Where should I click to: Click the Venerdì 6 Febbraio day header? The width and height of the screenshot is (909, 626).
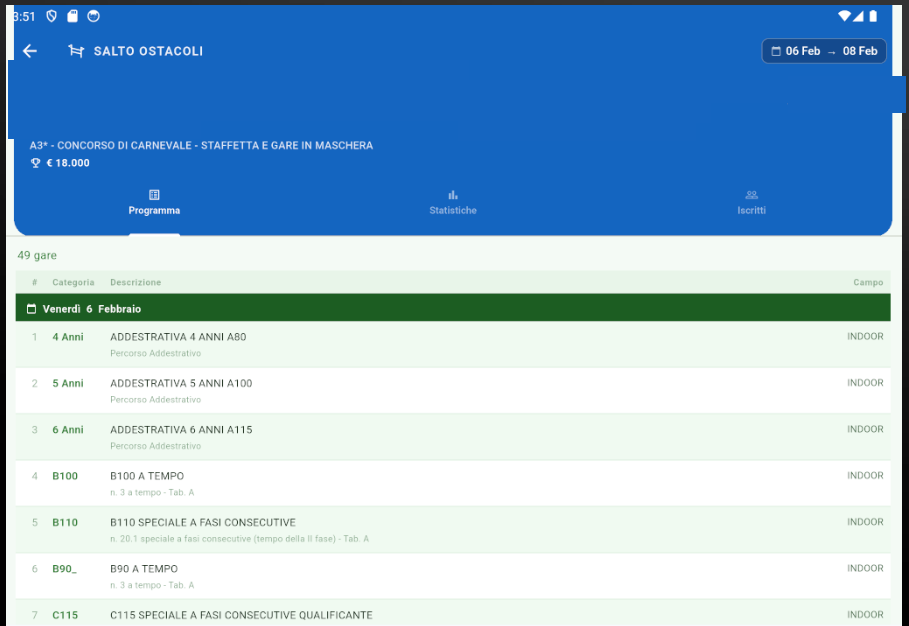(453, 308)
